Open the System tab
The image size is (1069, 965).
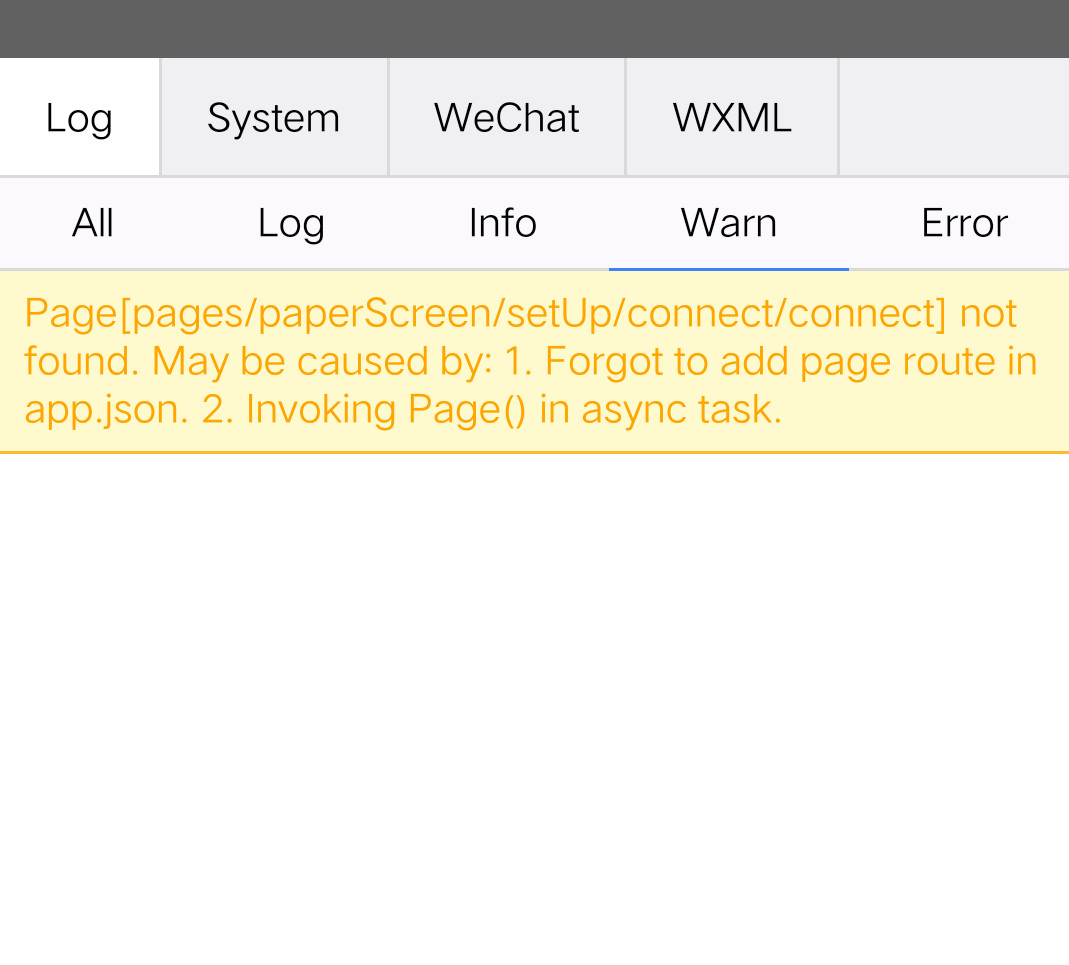(x=273, y=118)
